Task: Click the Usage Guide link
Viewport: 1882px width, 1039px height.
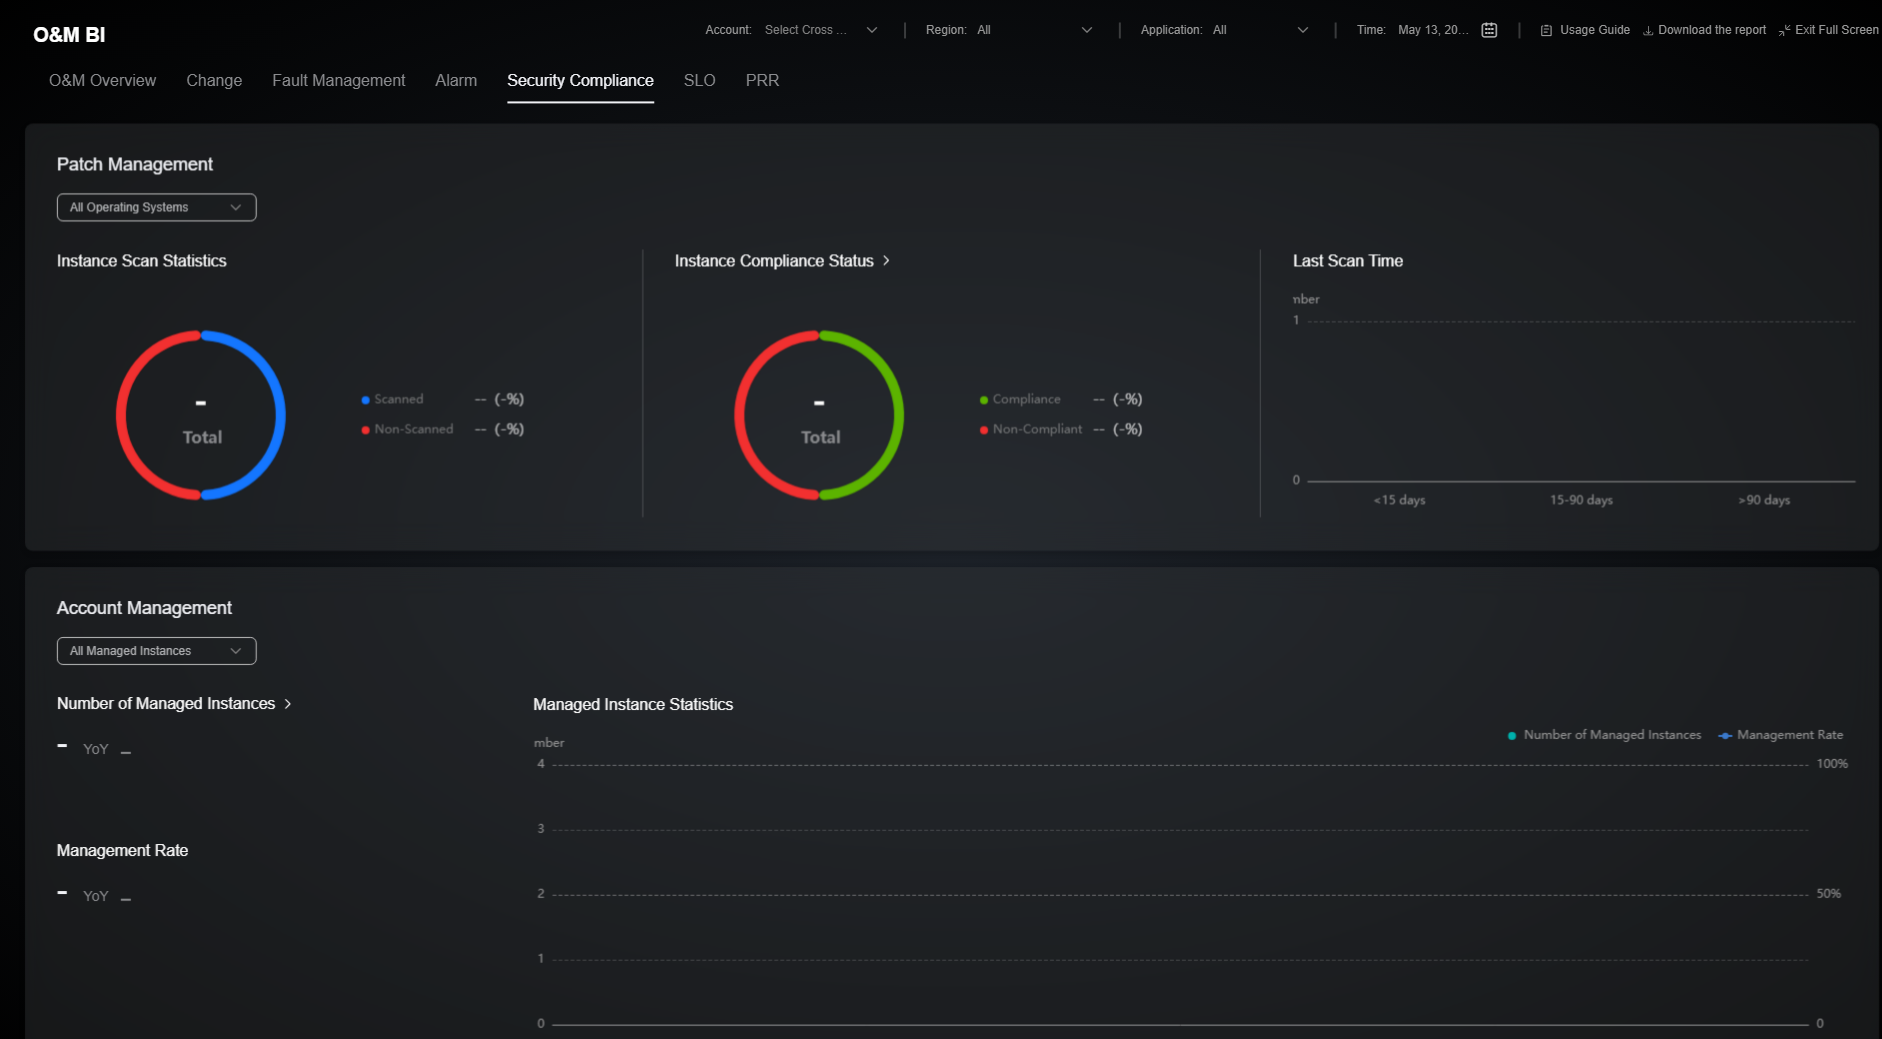Action: 1594,30
